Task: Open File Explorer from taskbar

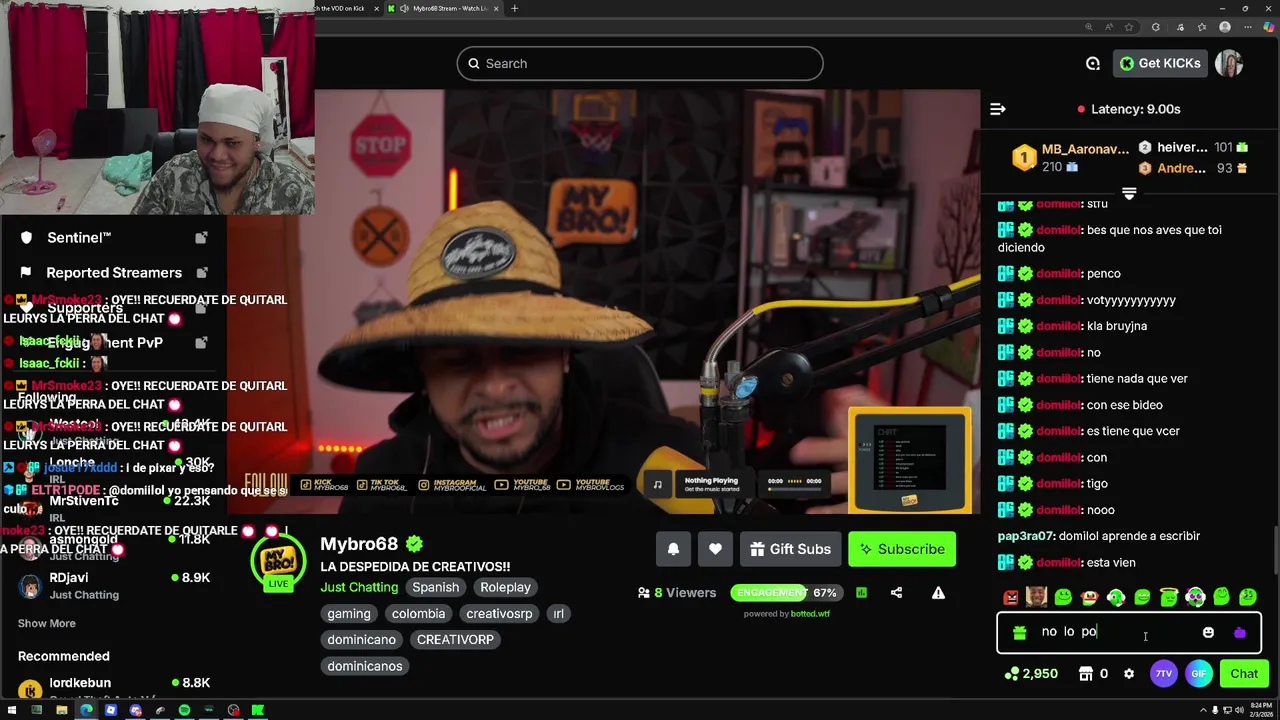Action: pyautogui.click(x=61, y=710)
